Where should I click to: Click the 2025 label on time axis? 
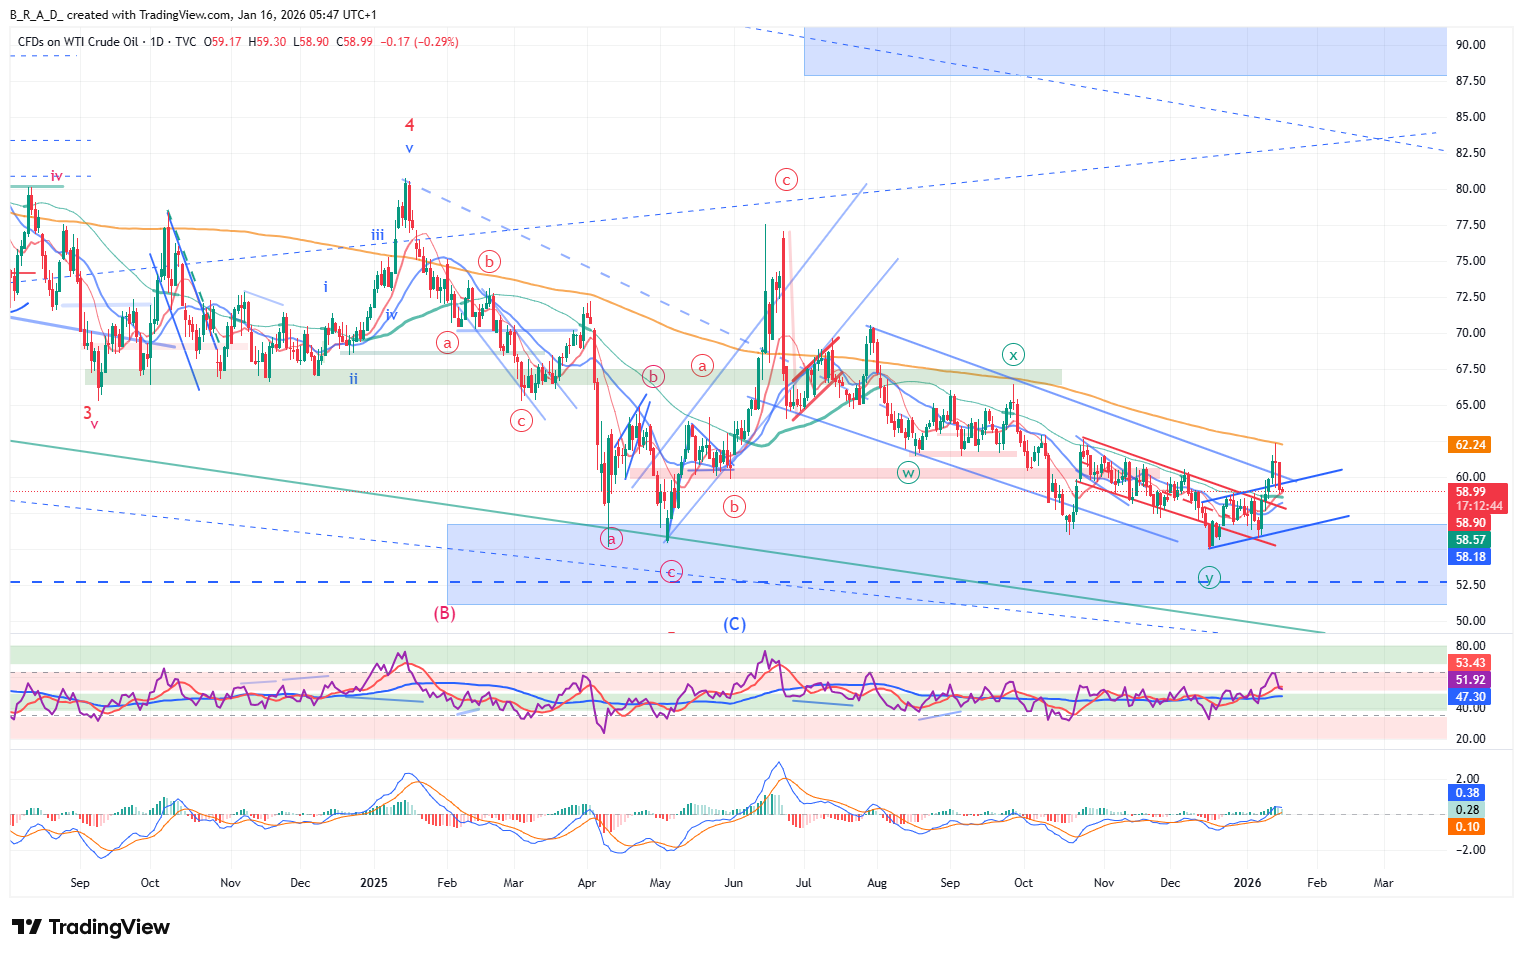coord(373,883)
